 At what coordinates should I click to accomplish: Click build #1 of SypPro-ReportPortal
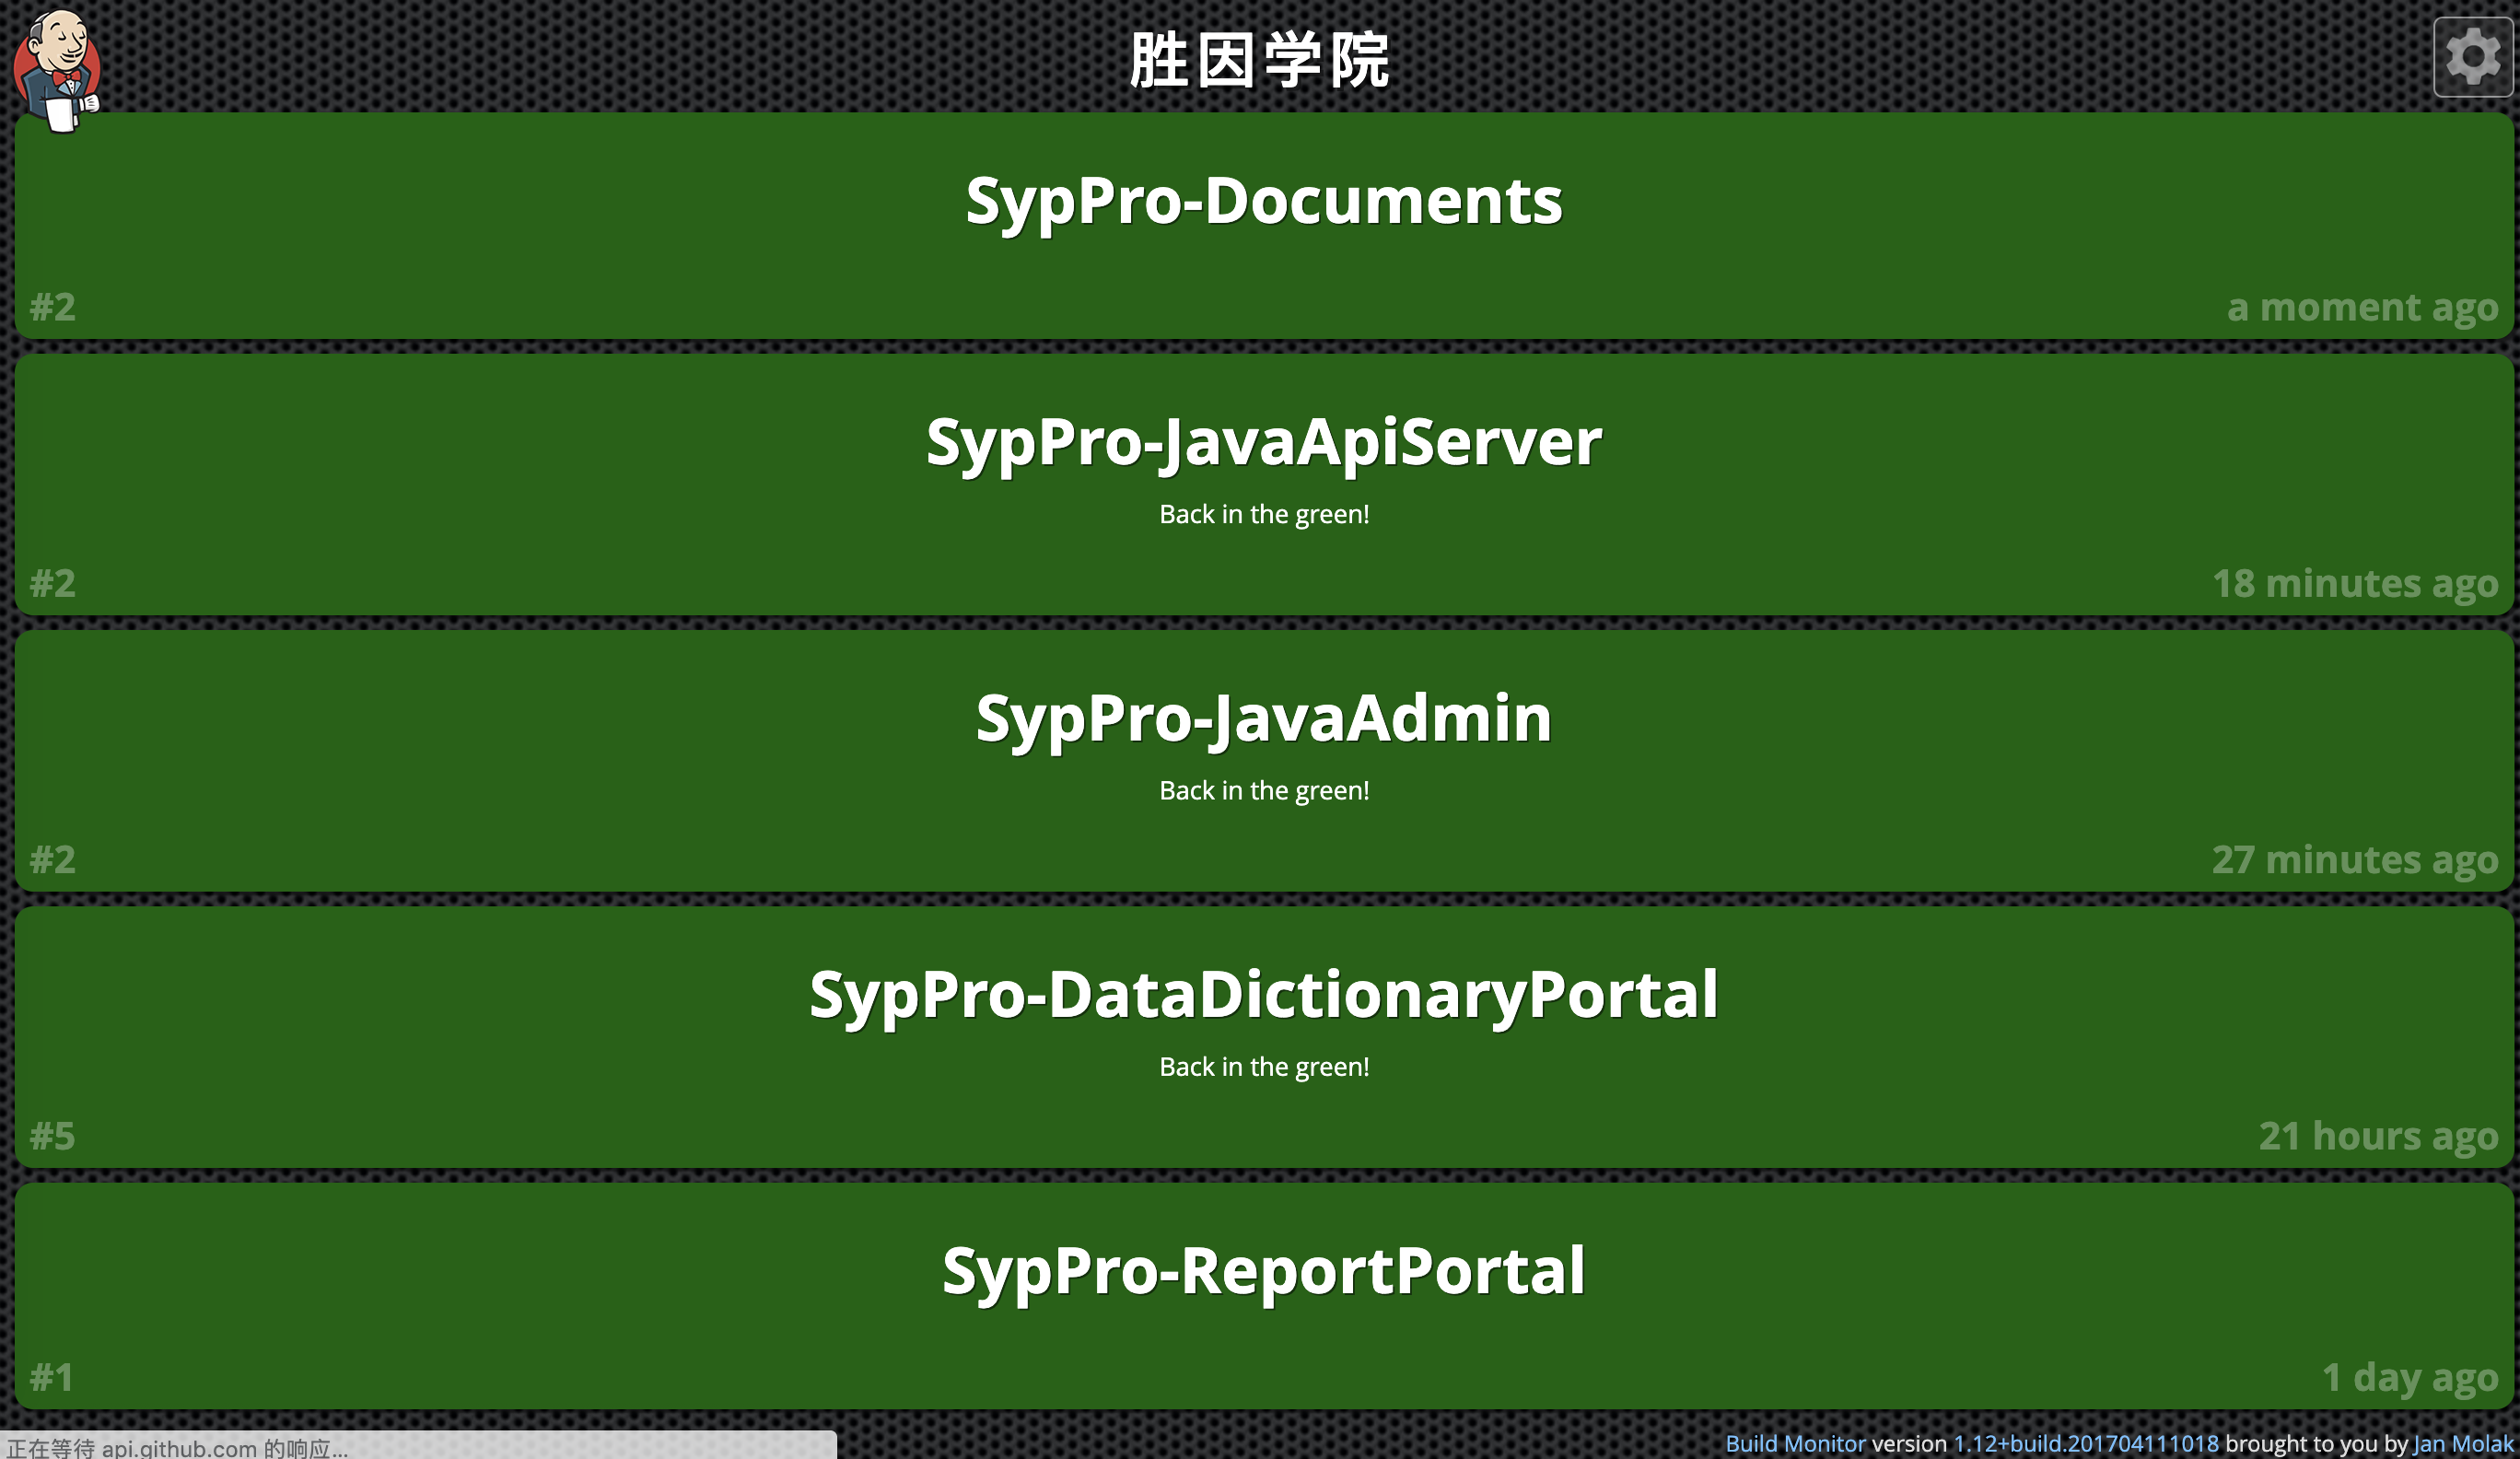pos(52,1377)
